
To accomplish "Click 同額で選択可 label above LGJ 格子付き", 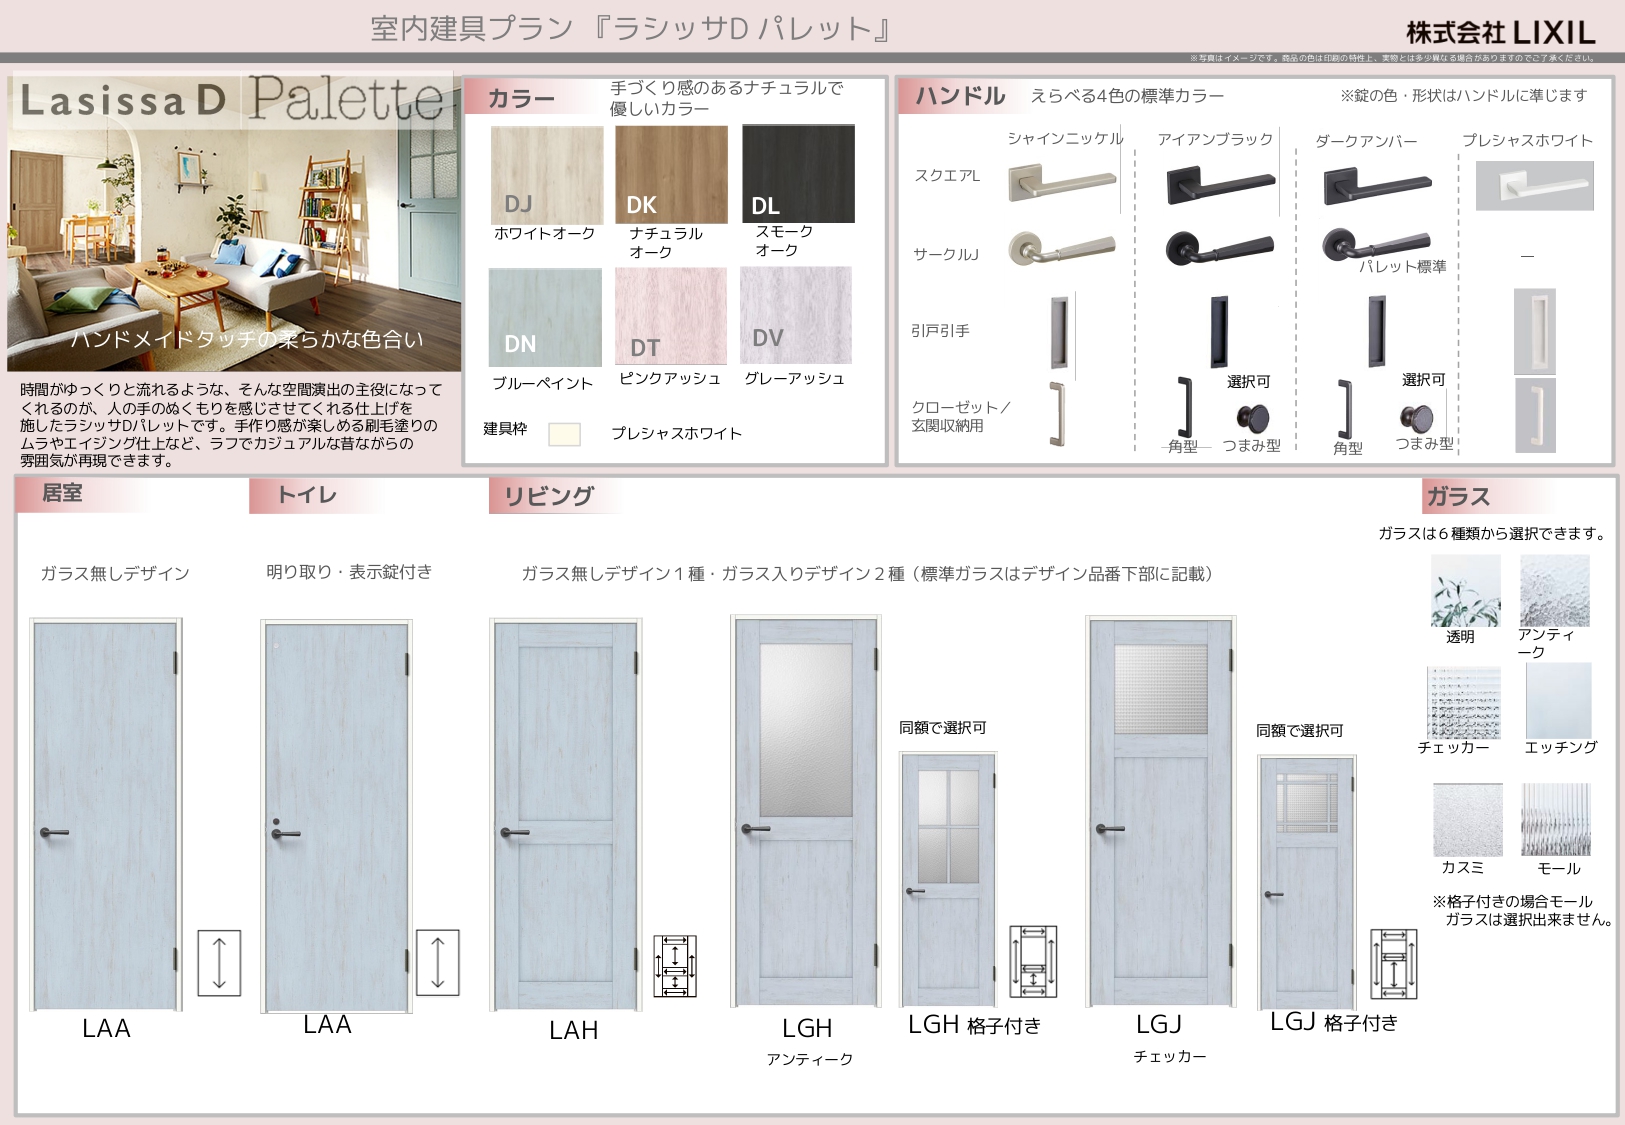I will click(x=1299, y=731).
